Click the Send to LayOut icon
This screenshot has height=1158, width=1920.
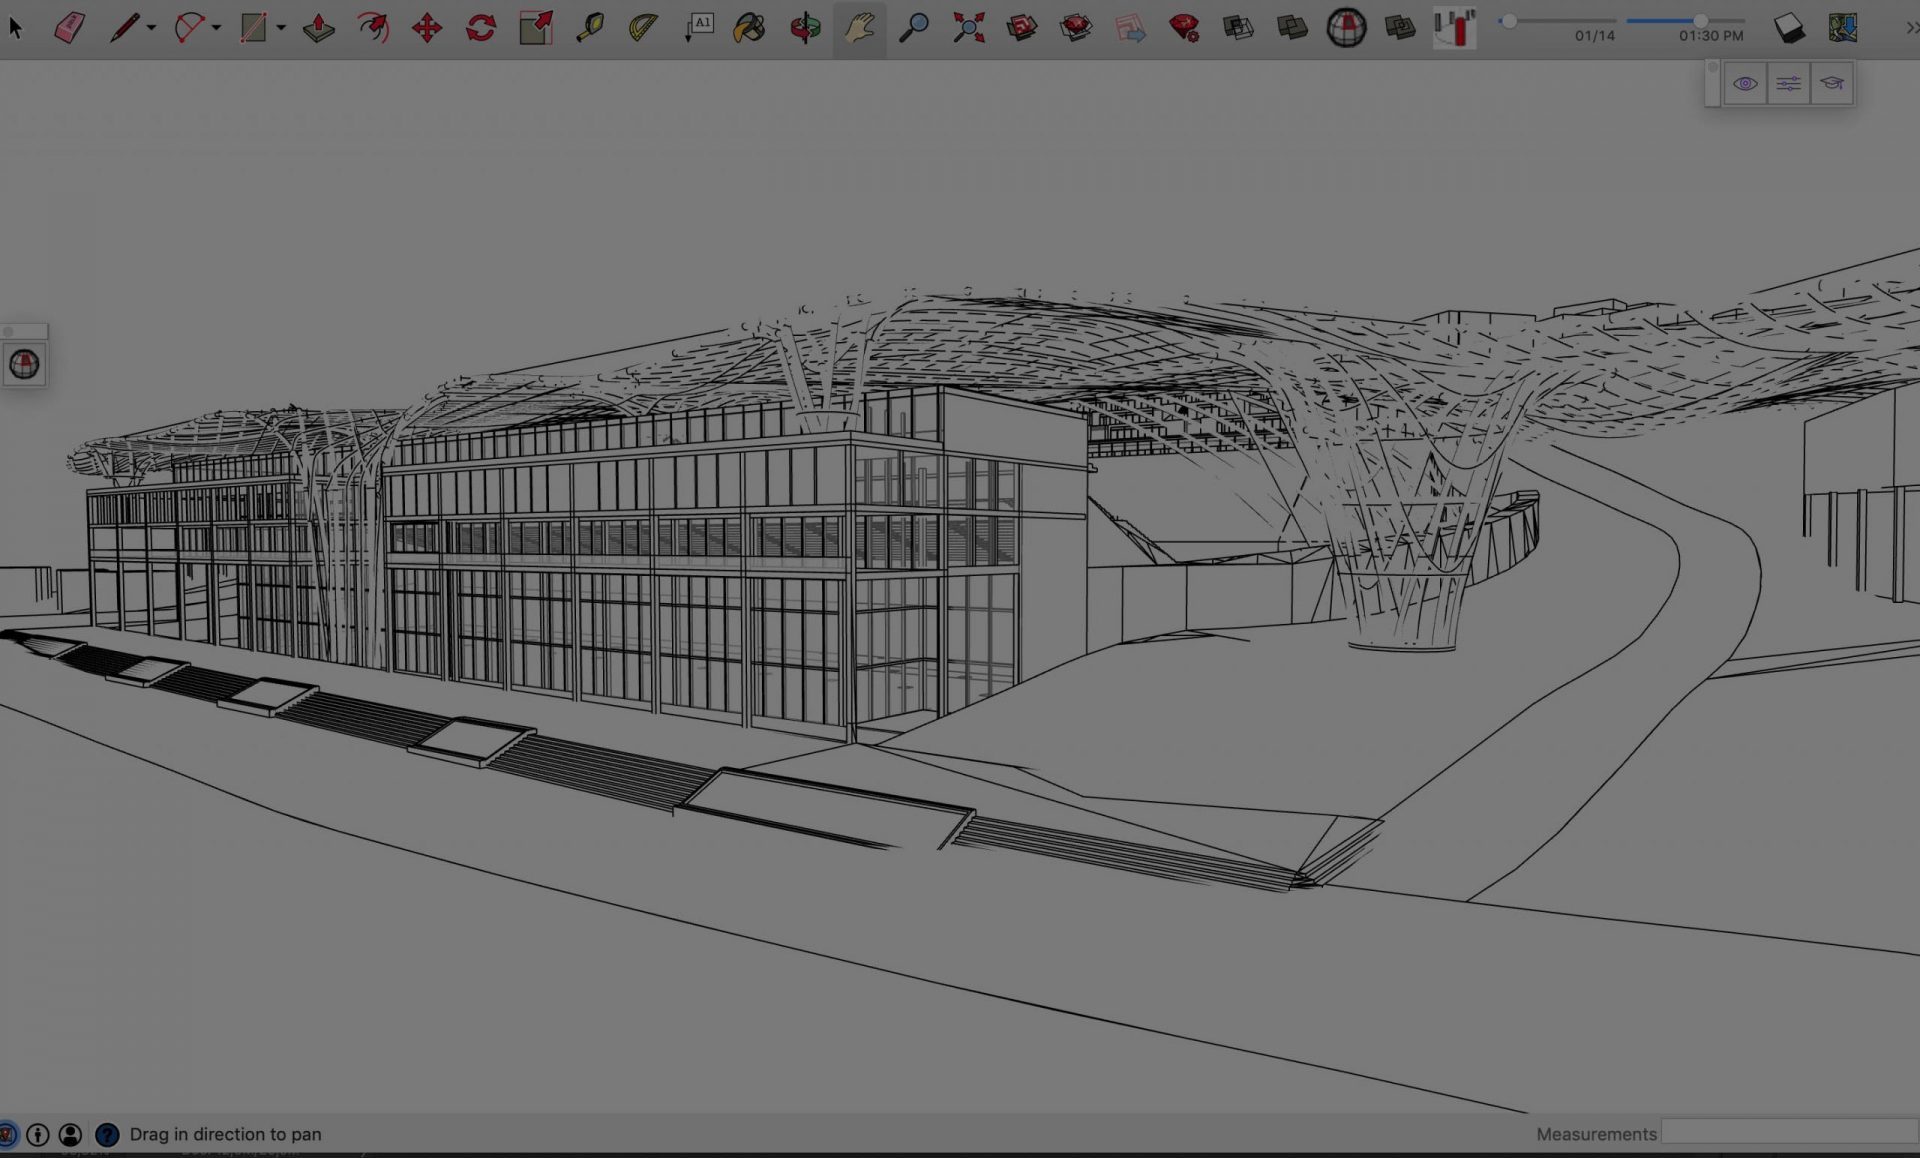tap(1130, 27)
